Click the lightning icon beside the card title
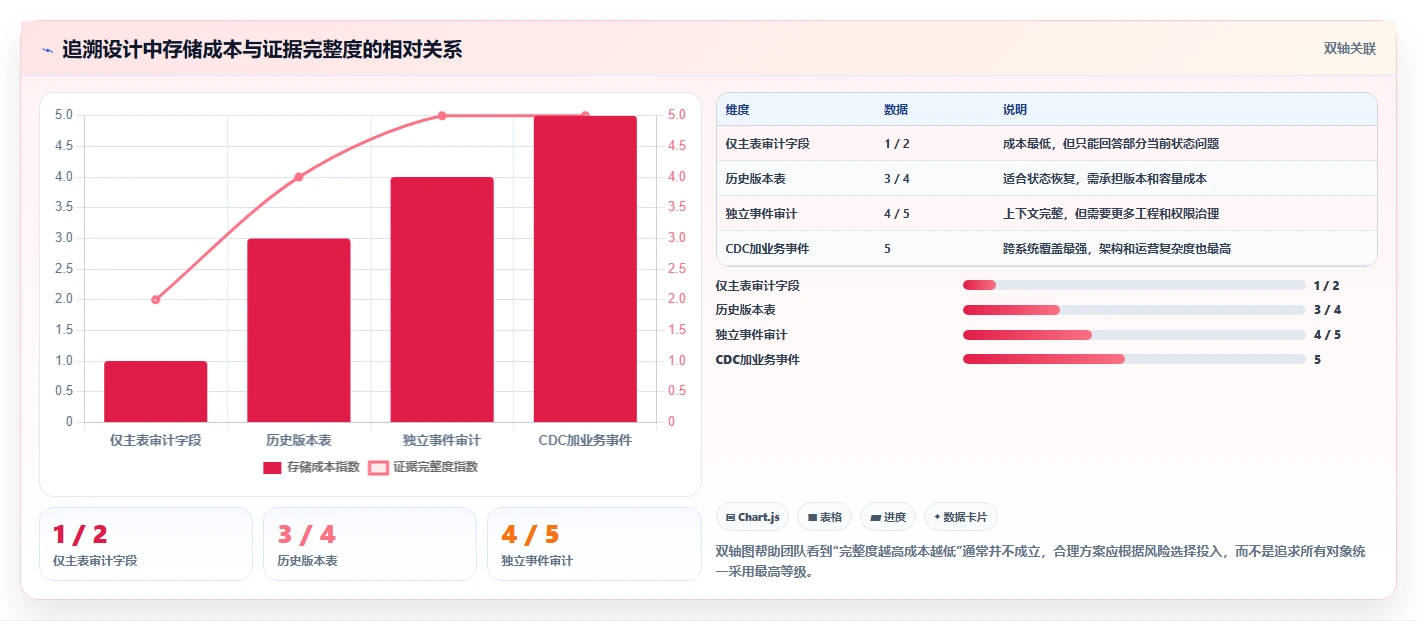The image size is (1417, 621). coord(48,50)
